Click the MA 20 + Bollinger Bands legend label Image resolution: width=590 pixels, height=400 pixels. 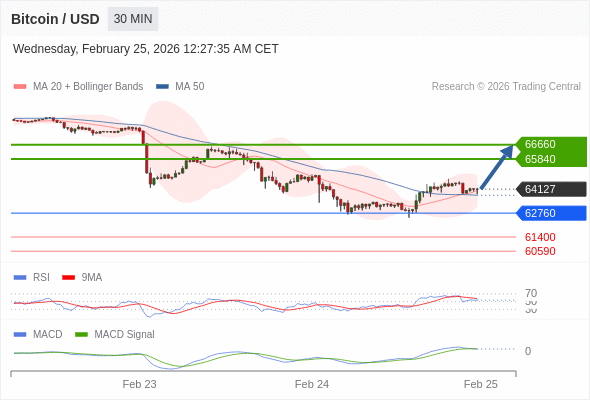tap(88, 87)
